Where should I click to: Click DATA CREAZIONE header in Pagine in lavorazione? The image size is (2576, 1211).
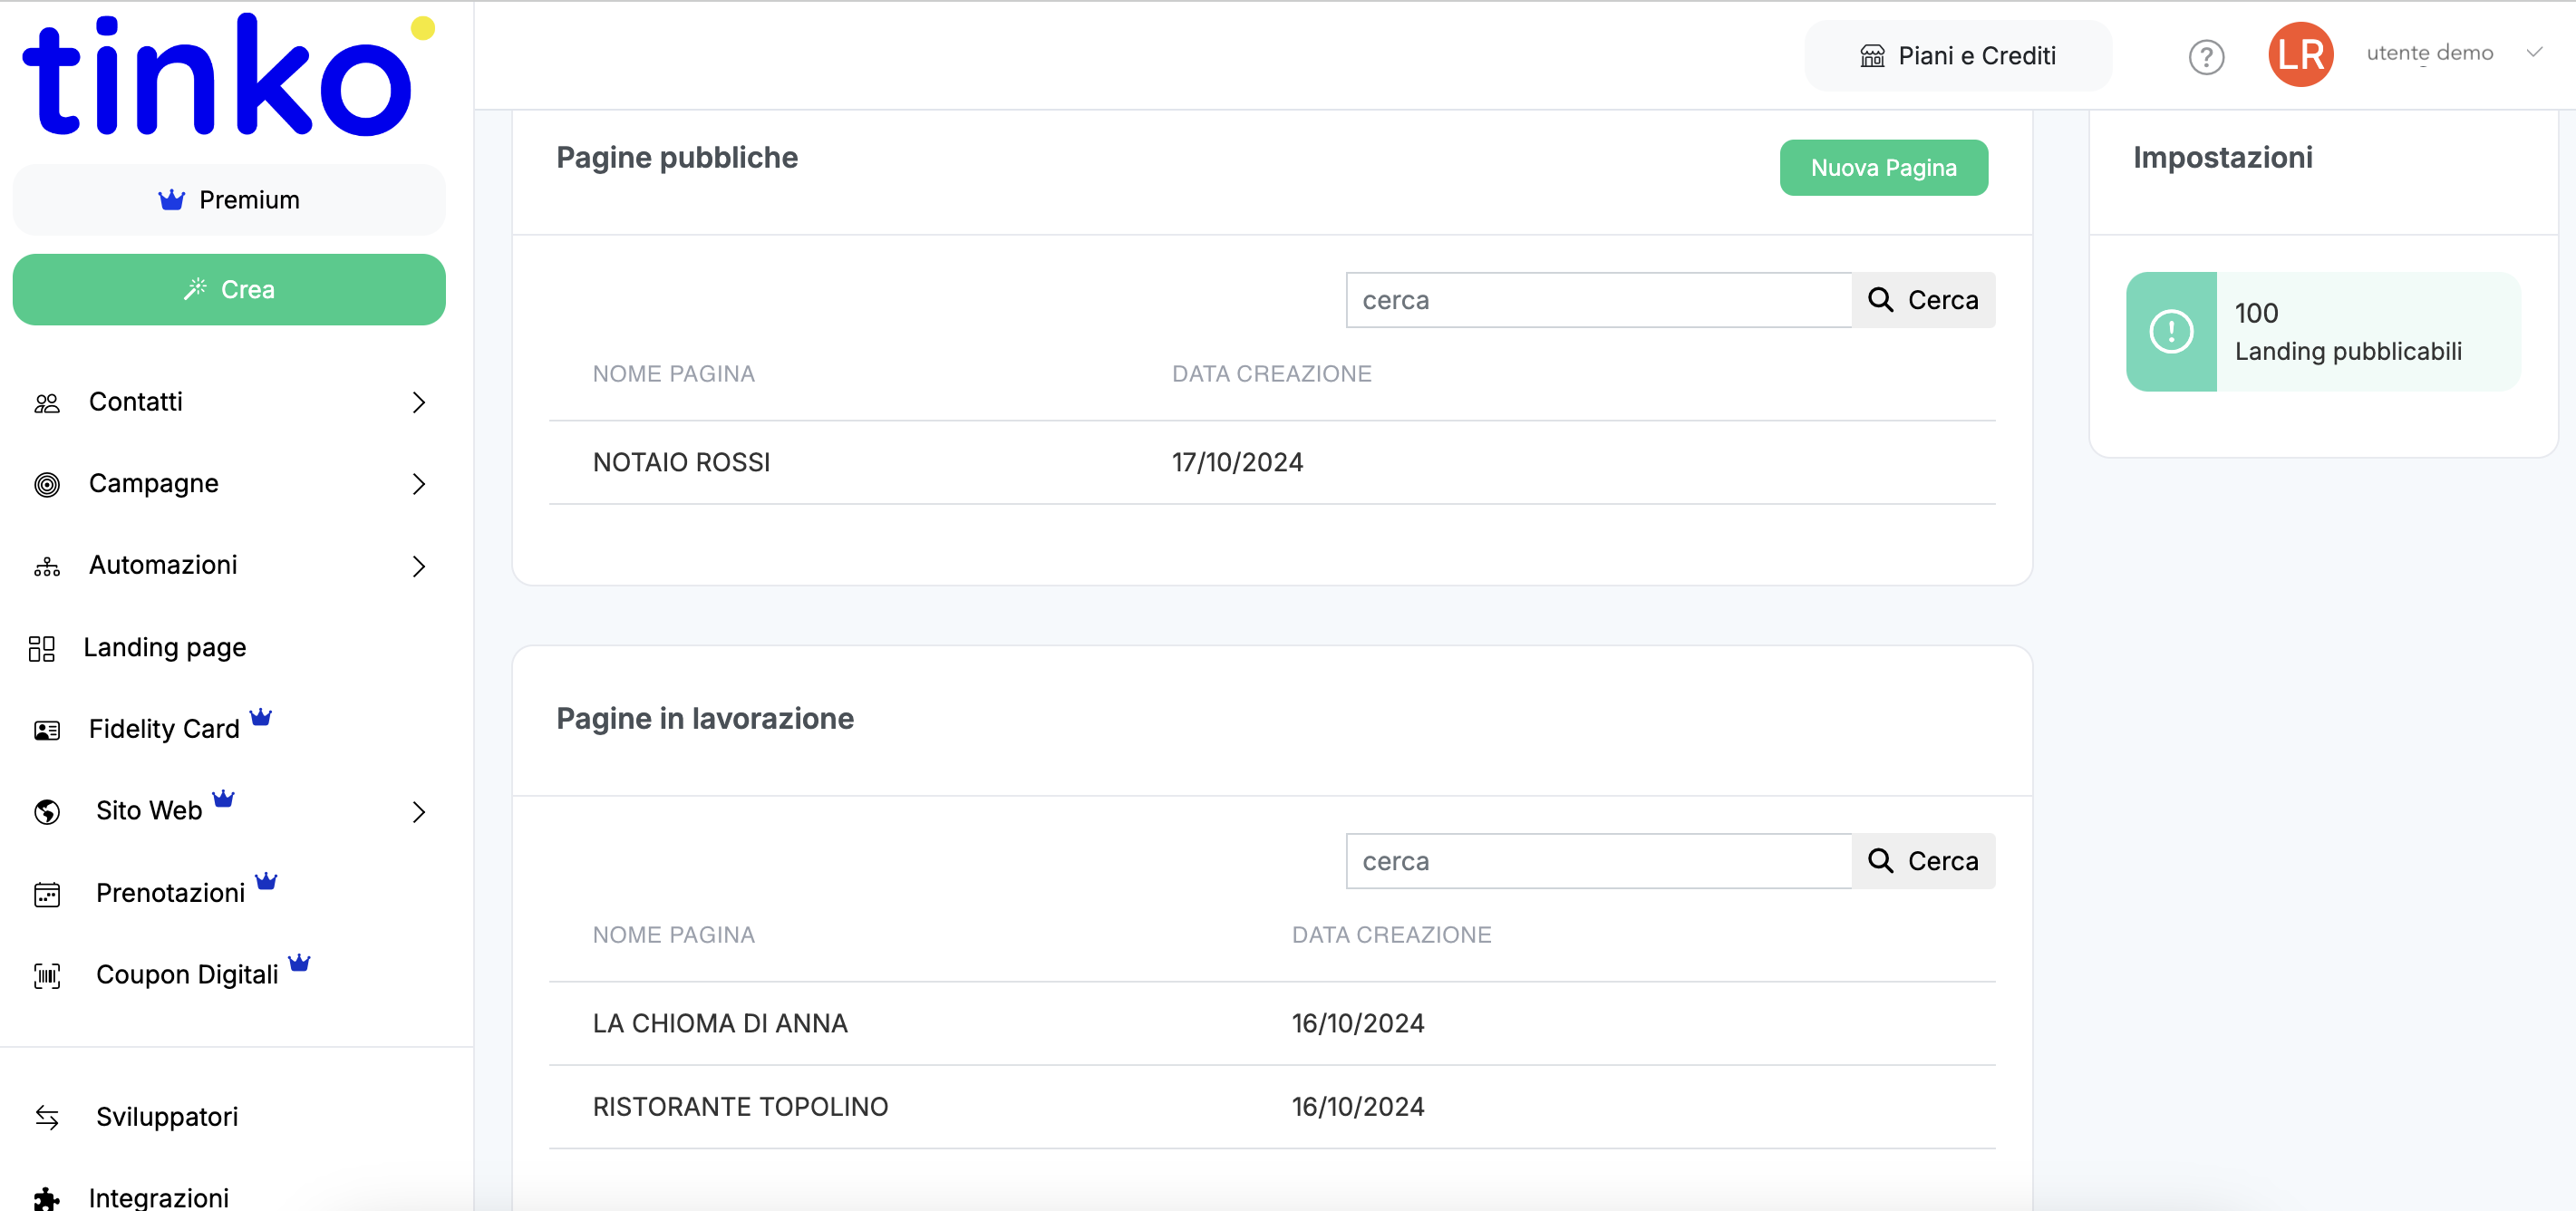[1391, 935]
